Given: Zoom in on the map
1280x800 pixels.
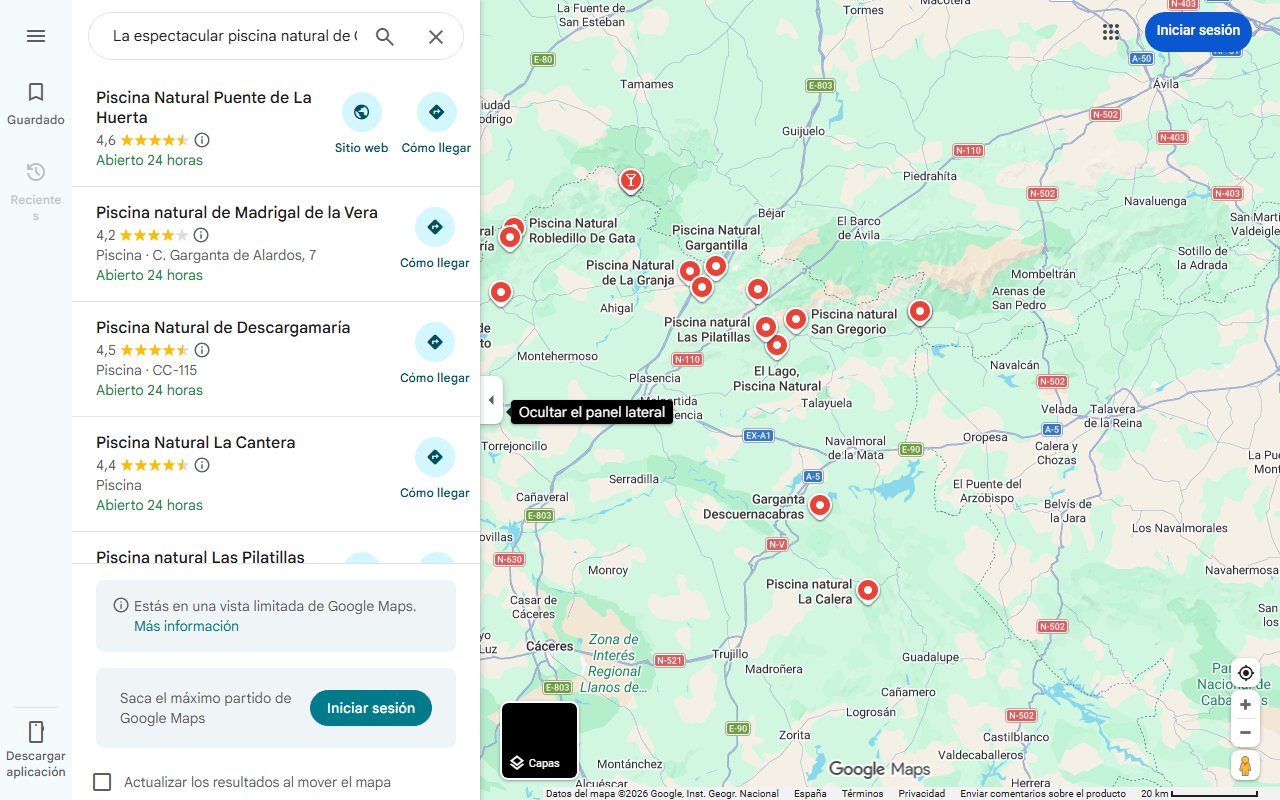Looking at the screenshot, I should click(x=1245, y=705).
